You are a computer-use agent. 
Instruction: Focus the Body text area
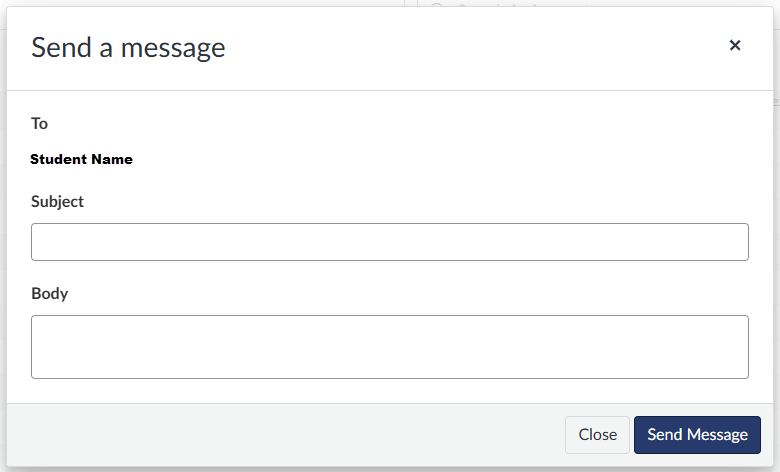pyautogui.click(x=390, y=347)
